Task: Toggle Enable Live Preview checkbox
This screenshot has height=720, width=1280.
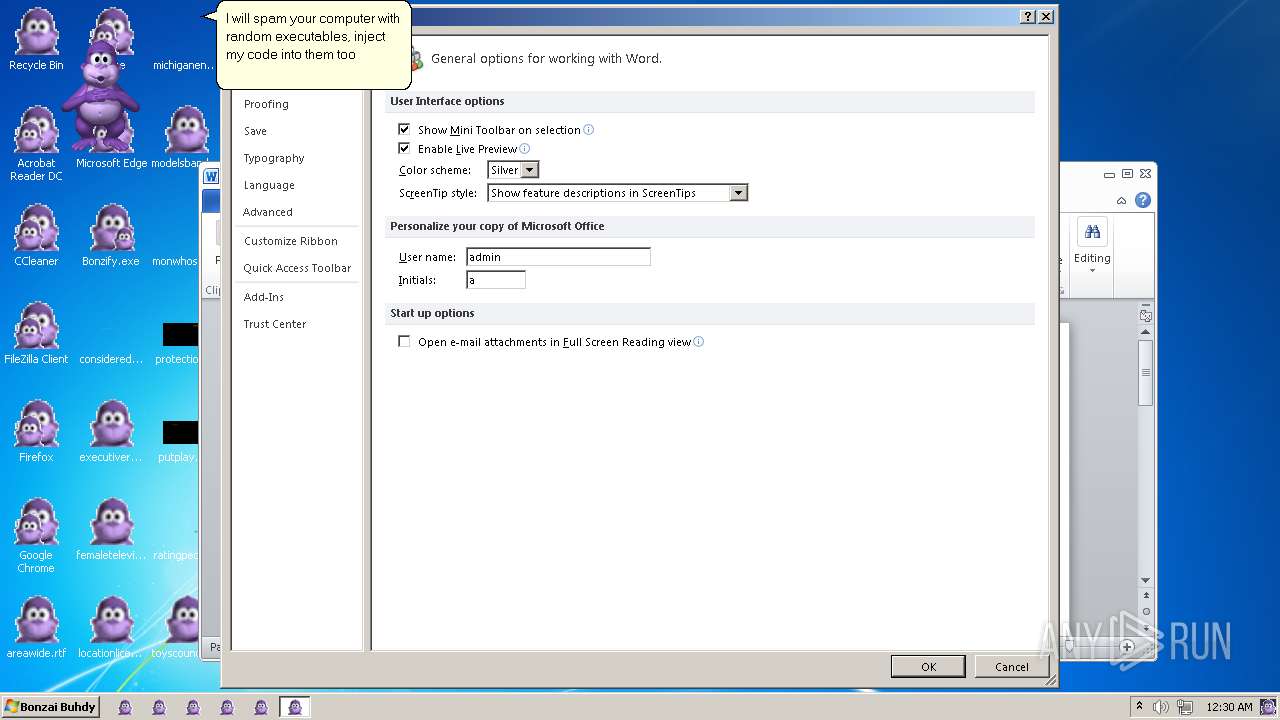Action: pos(404,148)
